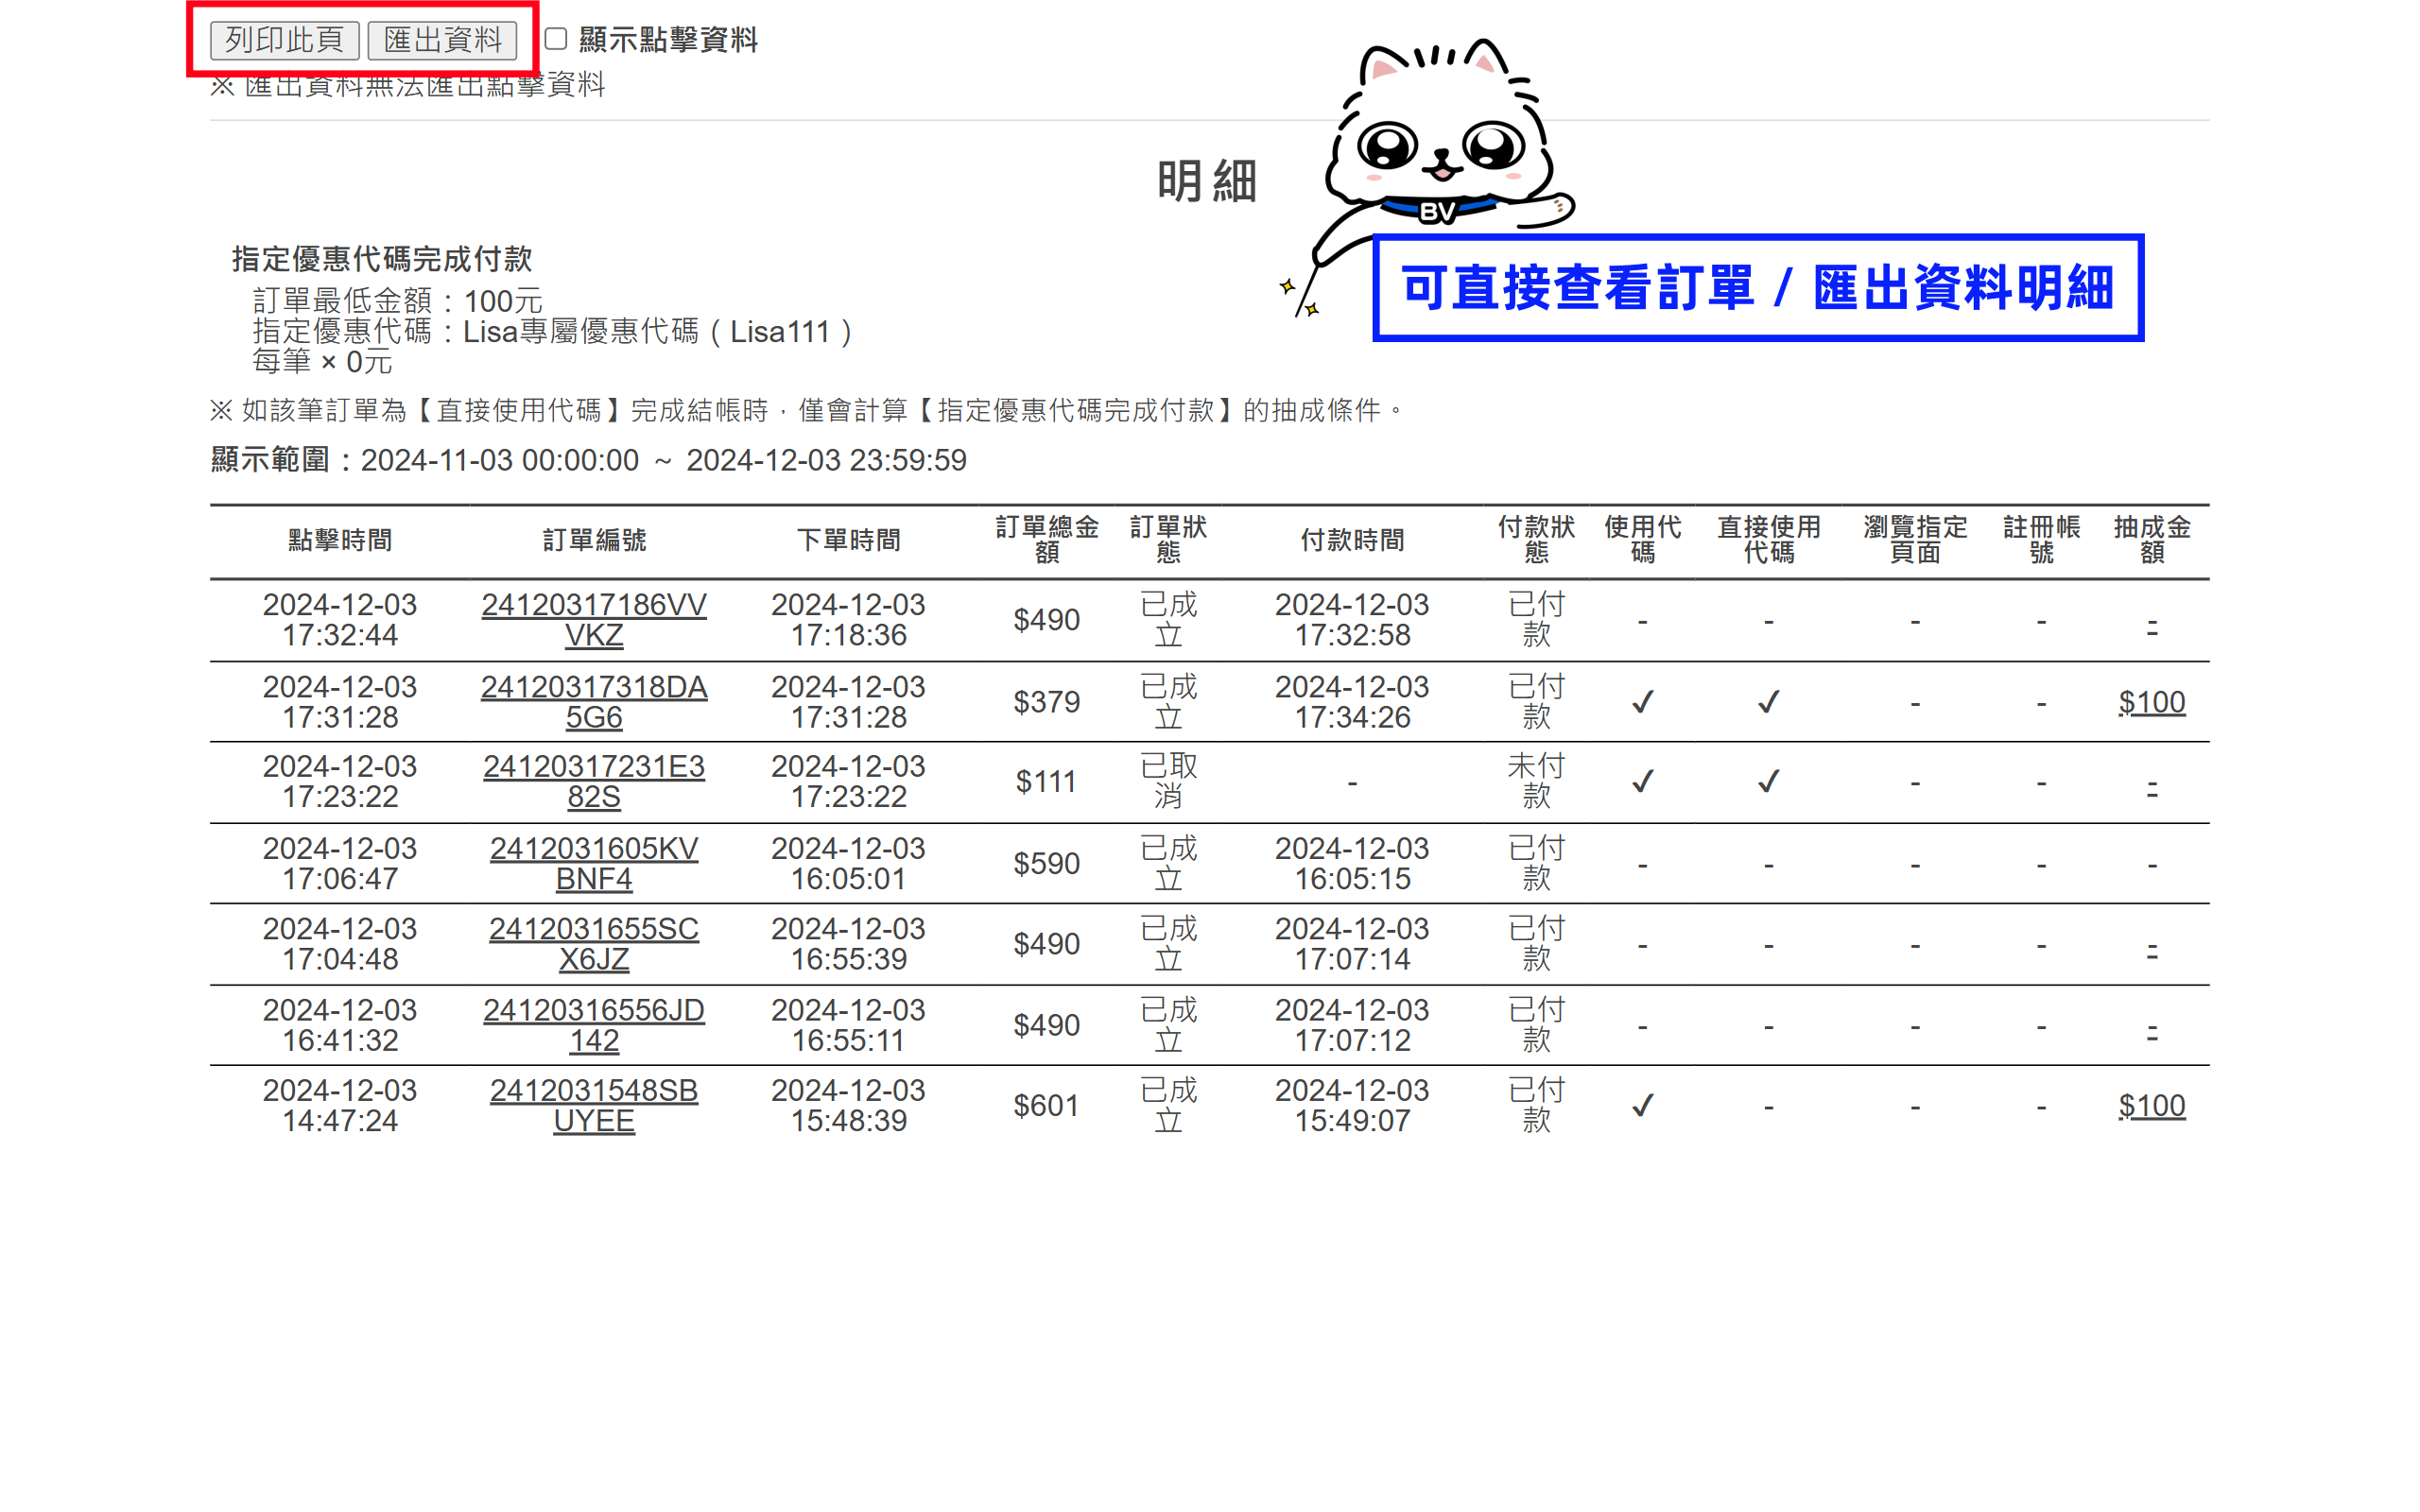Viewport: 2420px width, 1512px height.
Task: Open order 2412031548SBUYEE link
Action: click(594, 1105)
